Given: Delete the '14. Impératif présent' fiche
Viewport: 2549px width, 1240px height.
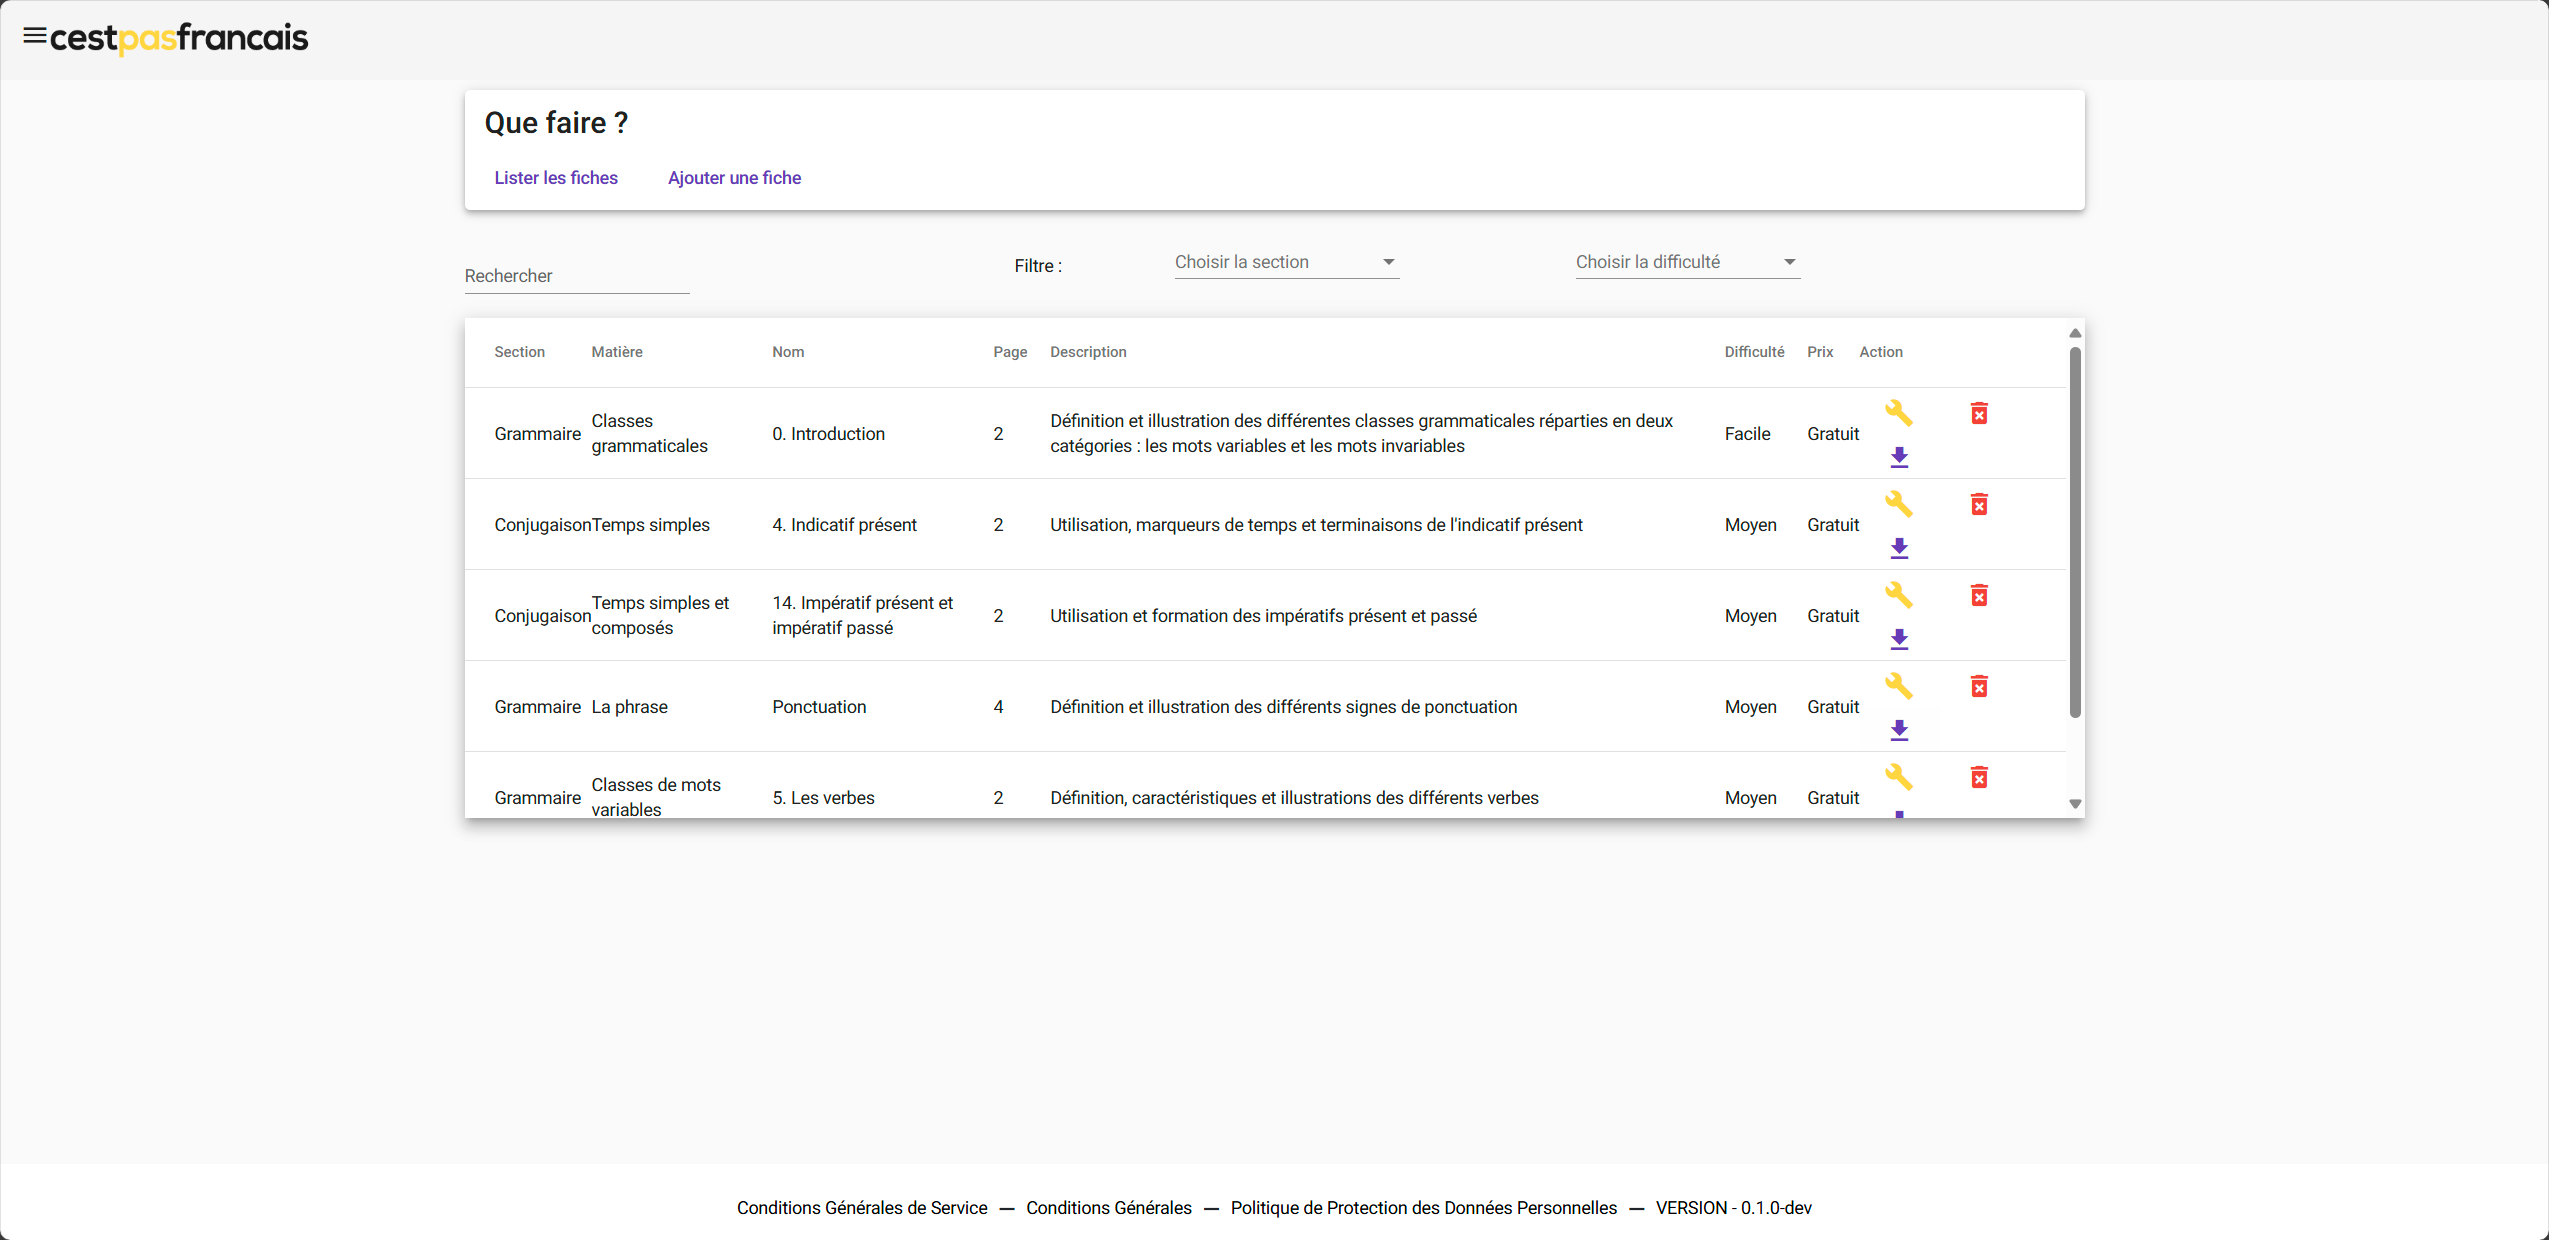Looking at the screenshot, I should [x=1979, y=595].
